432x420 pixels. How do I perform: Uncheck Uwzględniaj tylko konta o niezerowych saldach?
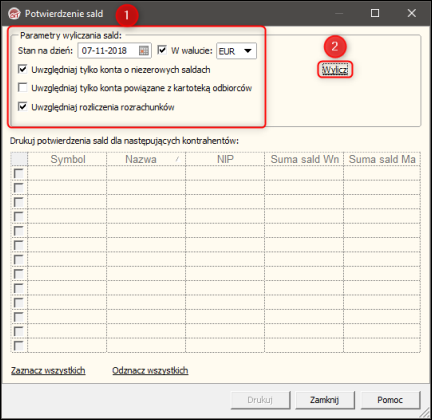point(23,69)
